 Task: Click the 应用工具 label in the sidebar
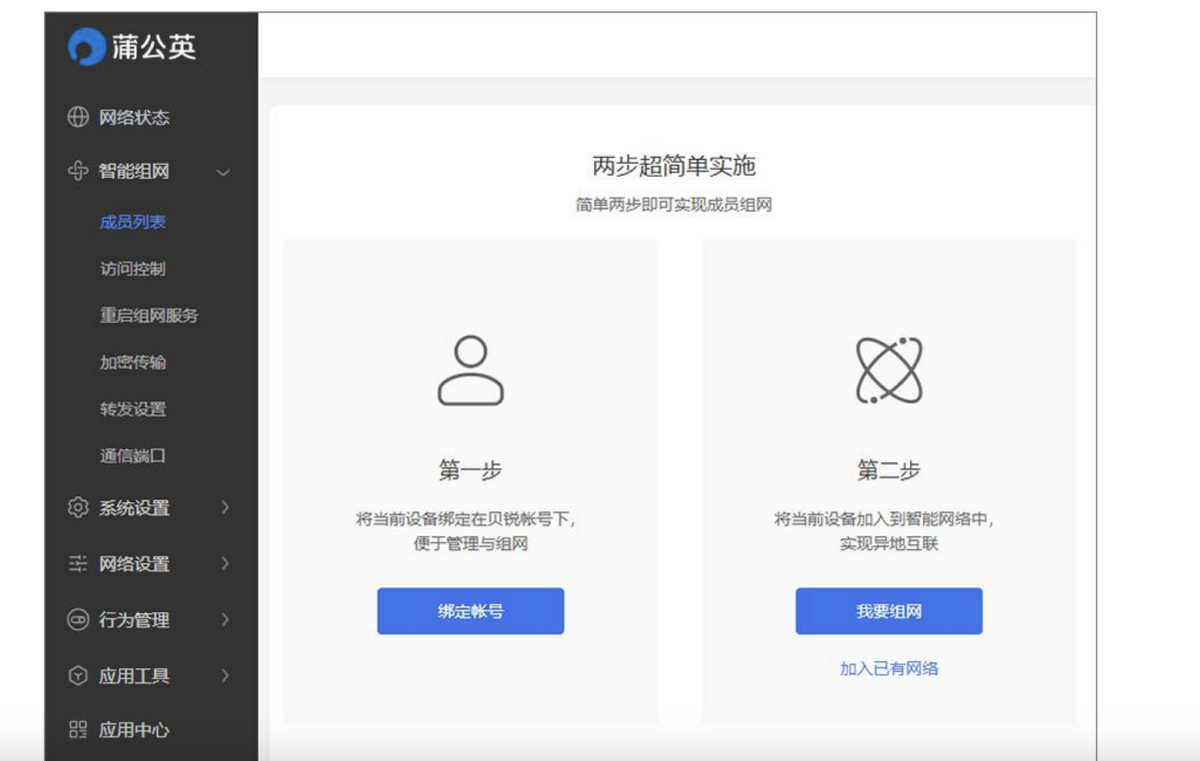pos(134,676)
